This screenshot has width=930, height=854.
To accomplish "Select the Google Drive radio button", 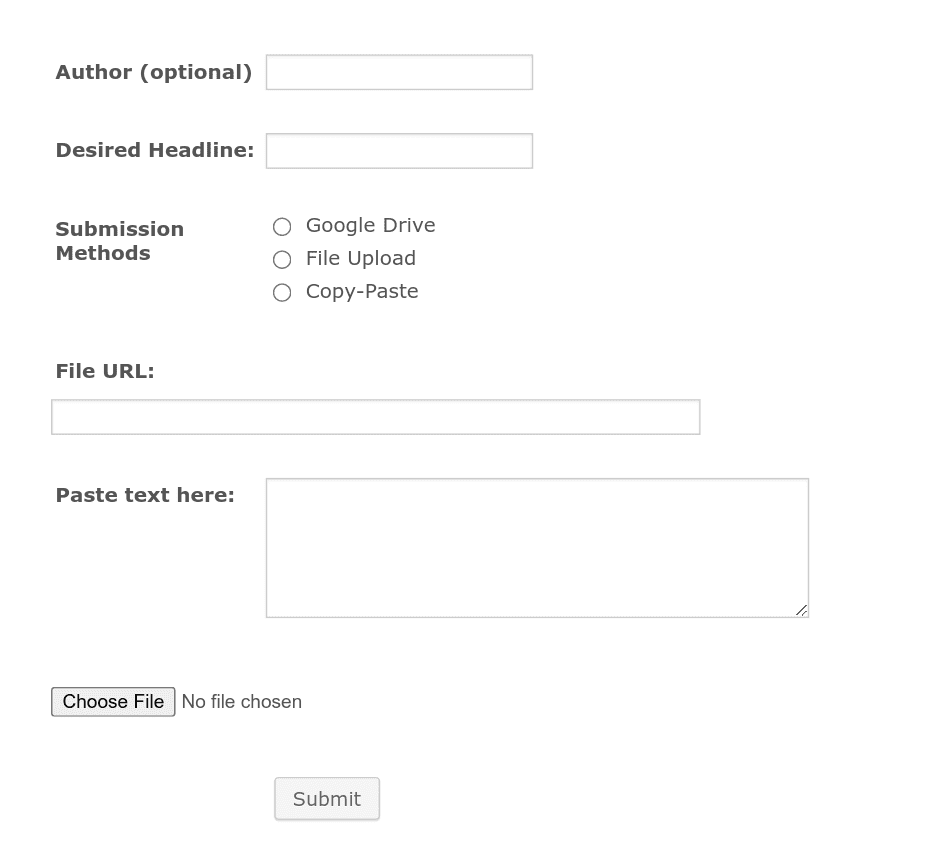I will (282, 226).
